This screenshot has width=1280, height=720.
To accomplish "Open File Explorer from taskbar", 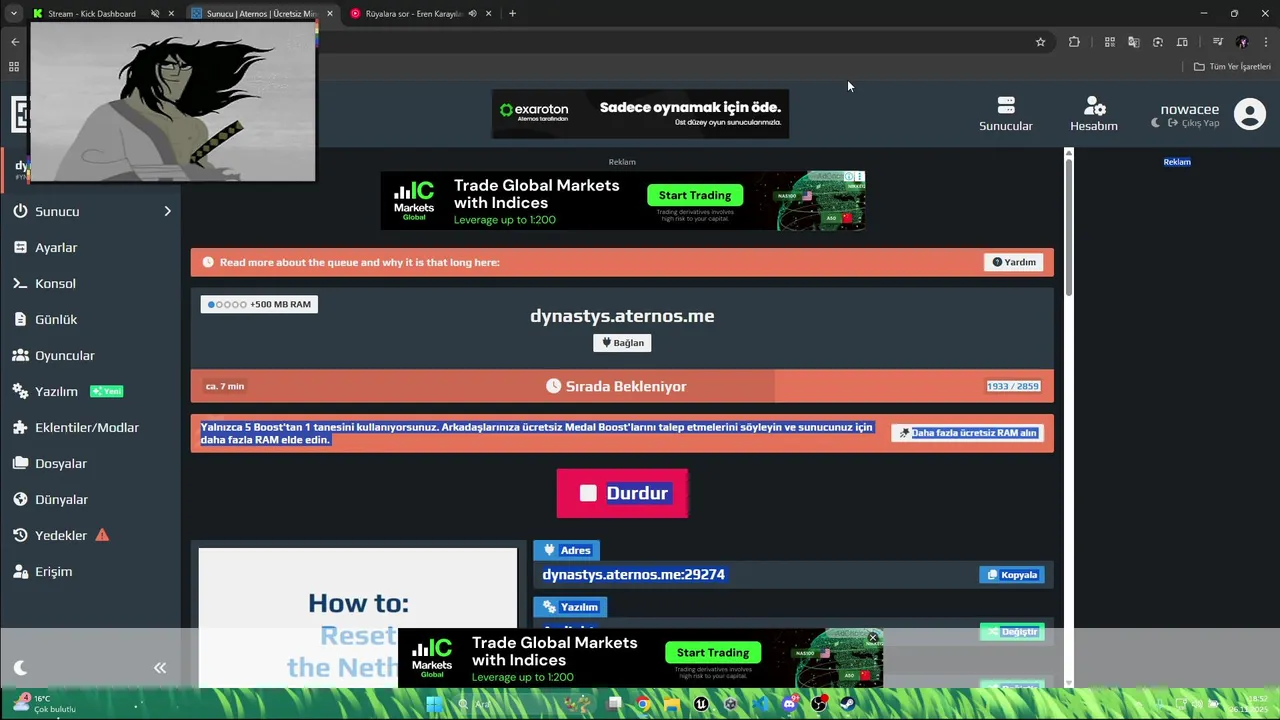I will tap(672, 704).
